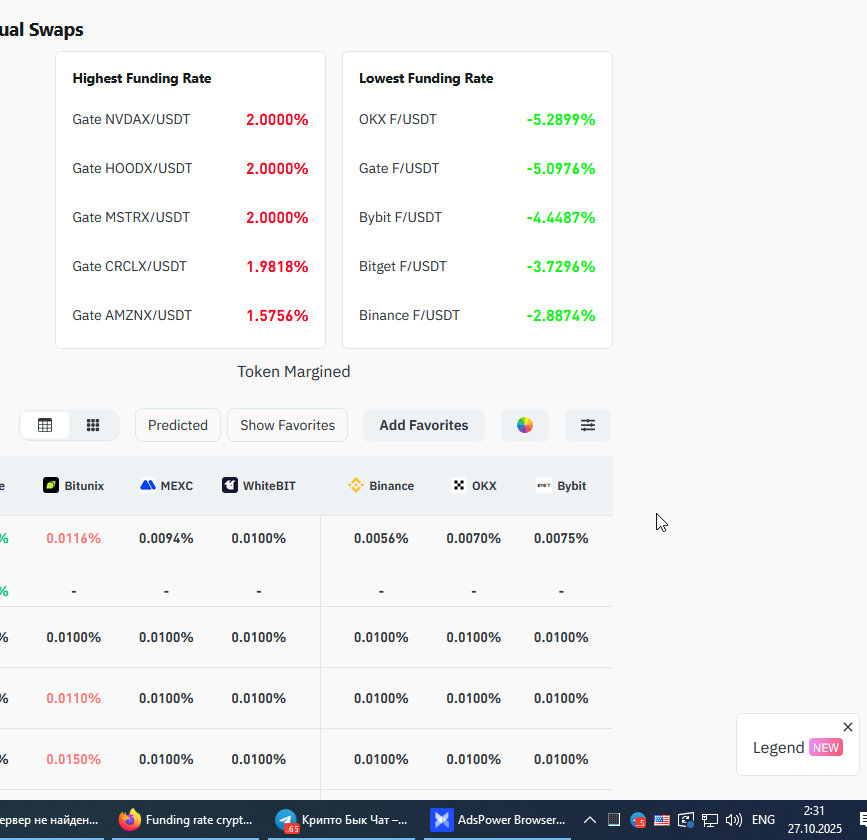The image size is (867, 840).
Task: Click Binance 0.0056% rate cell
Action: click(x=381, y=539)
